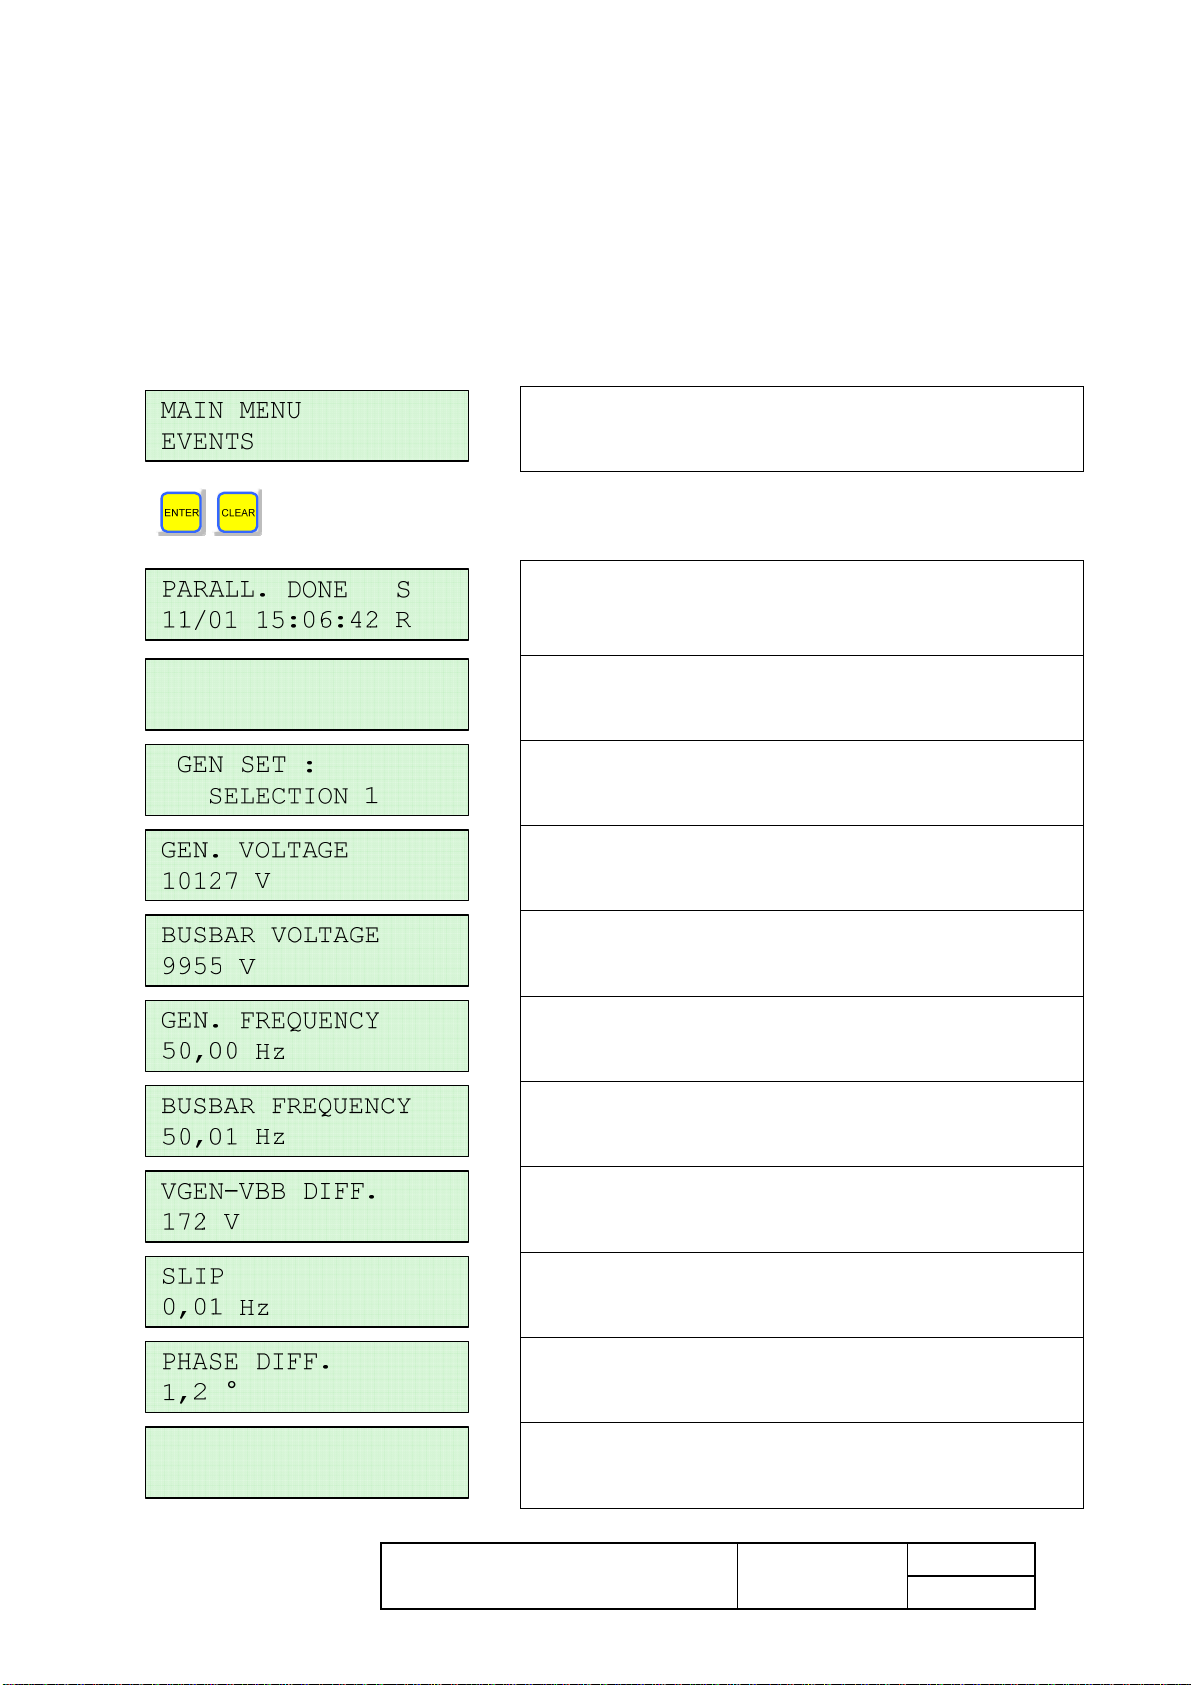Click the BUSBAR VOLTAGE 9955 V display
The image size is (1191, 1685).
coord(307,951)
